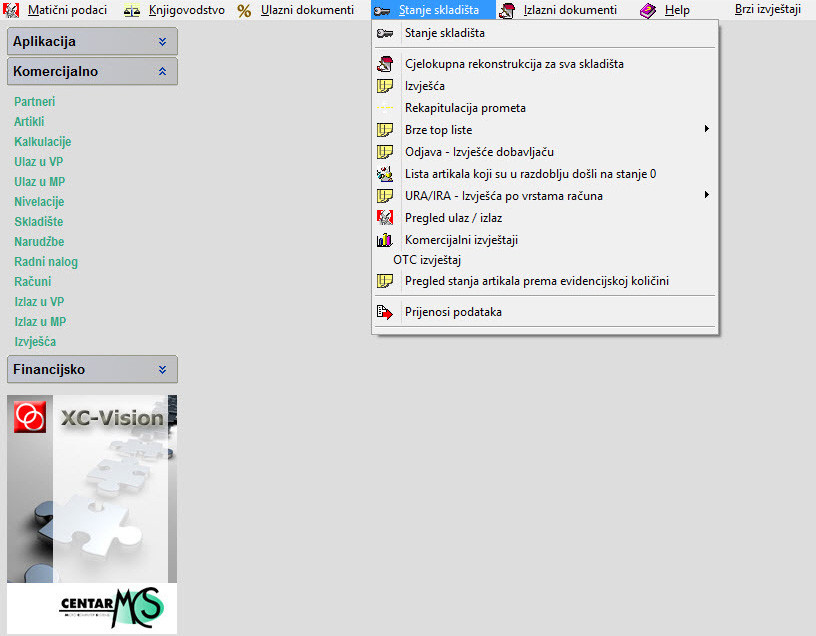This screenshot has height=636, width=816.
Task: Click the bar chart icon beside Komercijalni izvještaji
Action: [385, 240]
